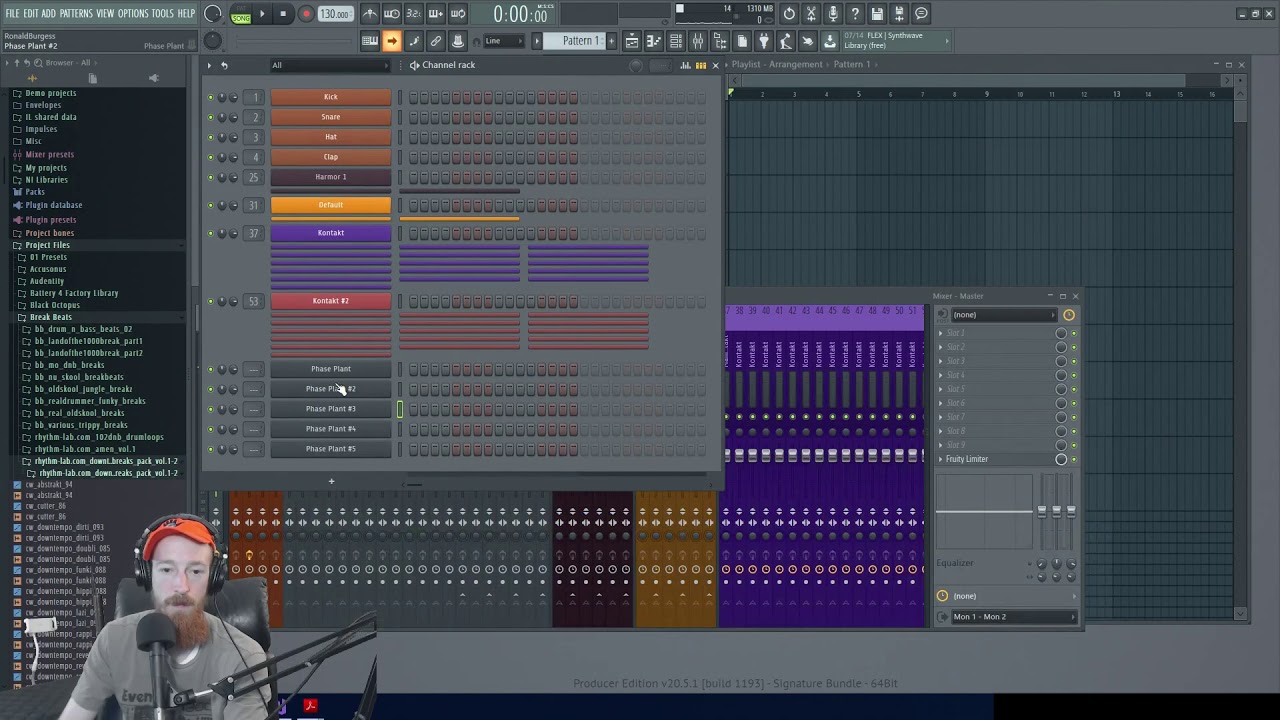Click the countdown 3.2.1 icon

(x=414, y=14)
